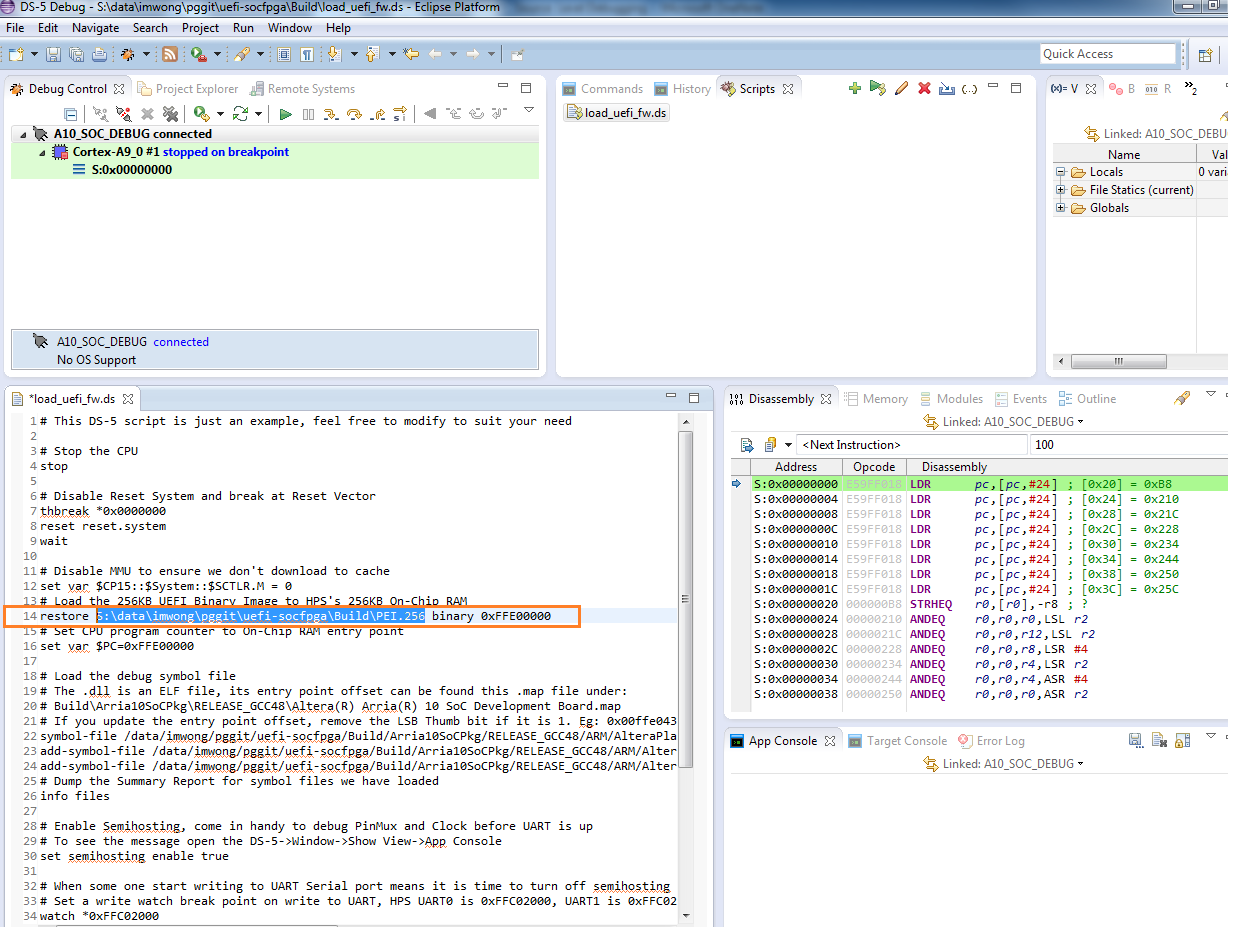This screenshot has height=927, width=1233.
Task: Run the selected script with green arrow
Action: 877,89
